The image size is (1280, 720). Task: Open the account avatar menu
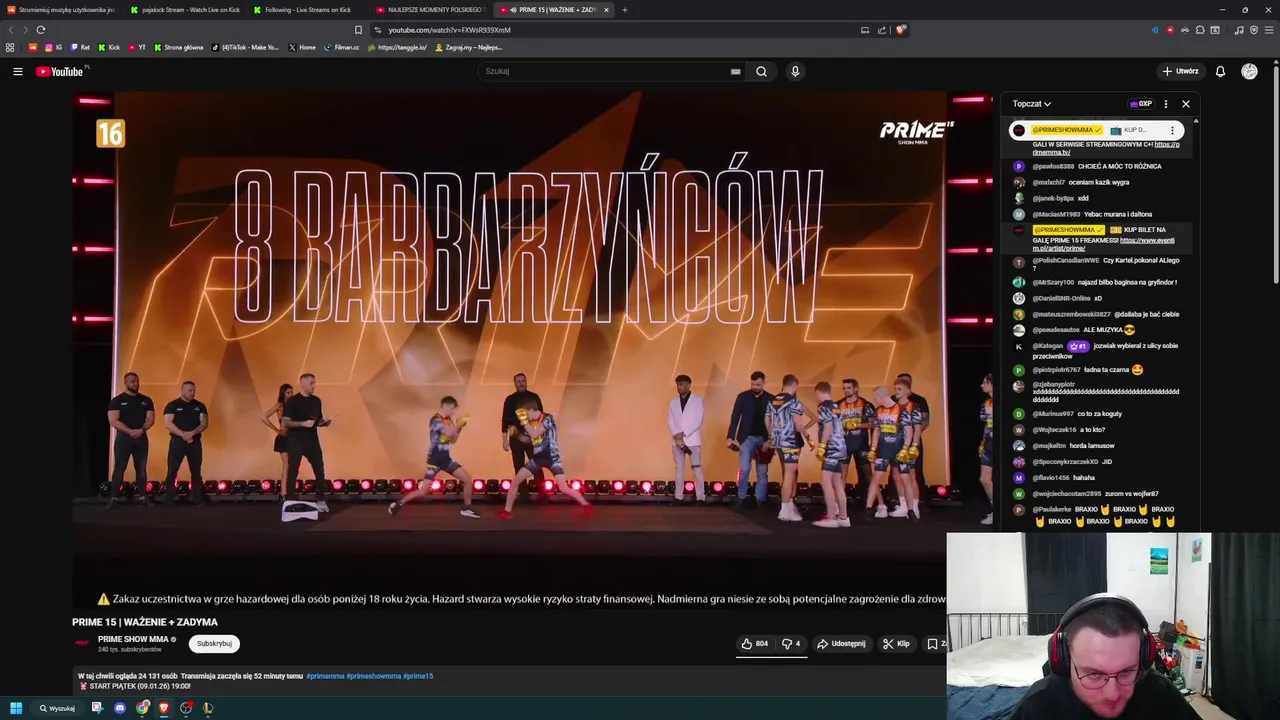tap(1249, 71)
